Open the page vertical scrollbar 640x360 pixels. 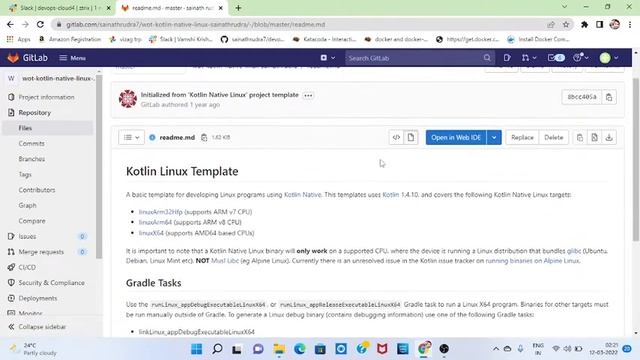(636, 159)
